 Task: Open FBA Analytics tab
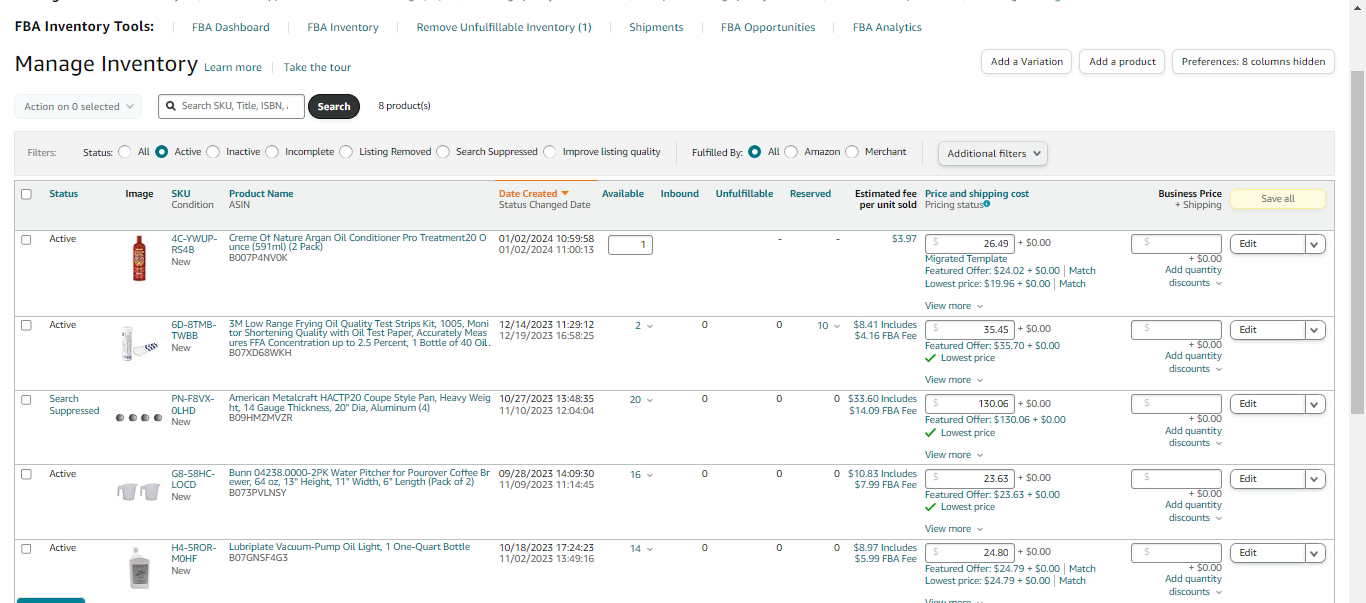point(887,28)
